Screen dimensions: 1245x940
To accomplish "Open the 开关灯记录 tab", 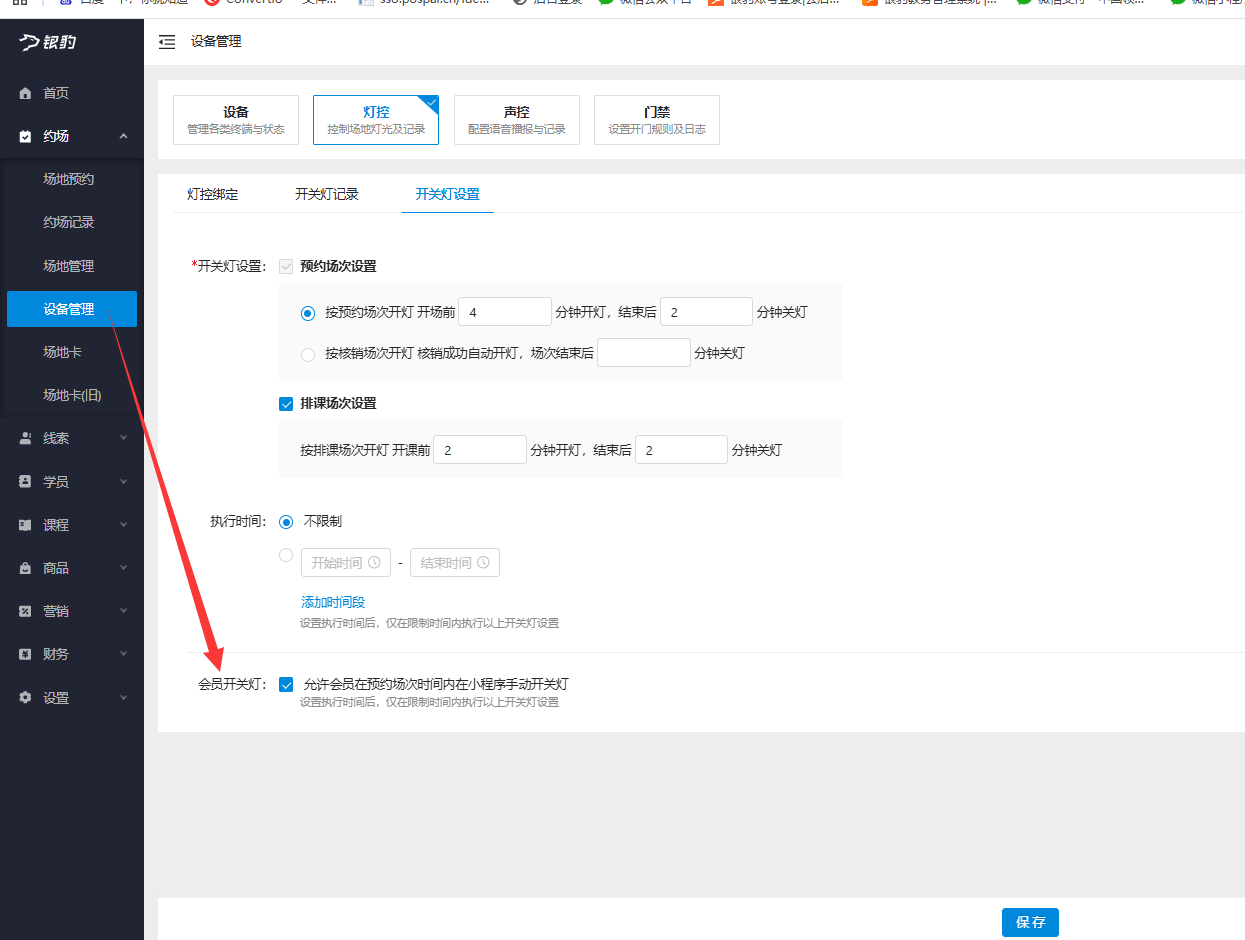I will pyautogui.click(x=327, y=194).
